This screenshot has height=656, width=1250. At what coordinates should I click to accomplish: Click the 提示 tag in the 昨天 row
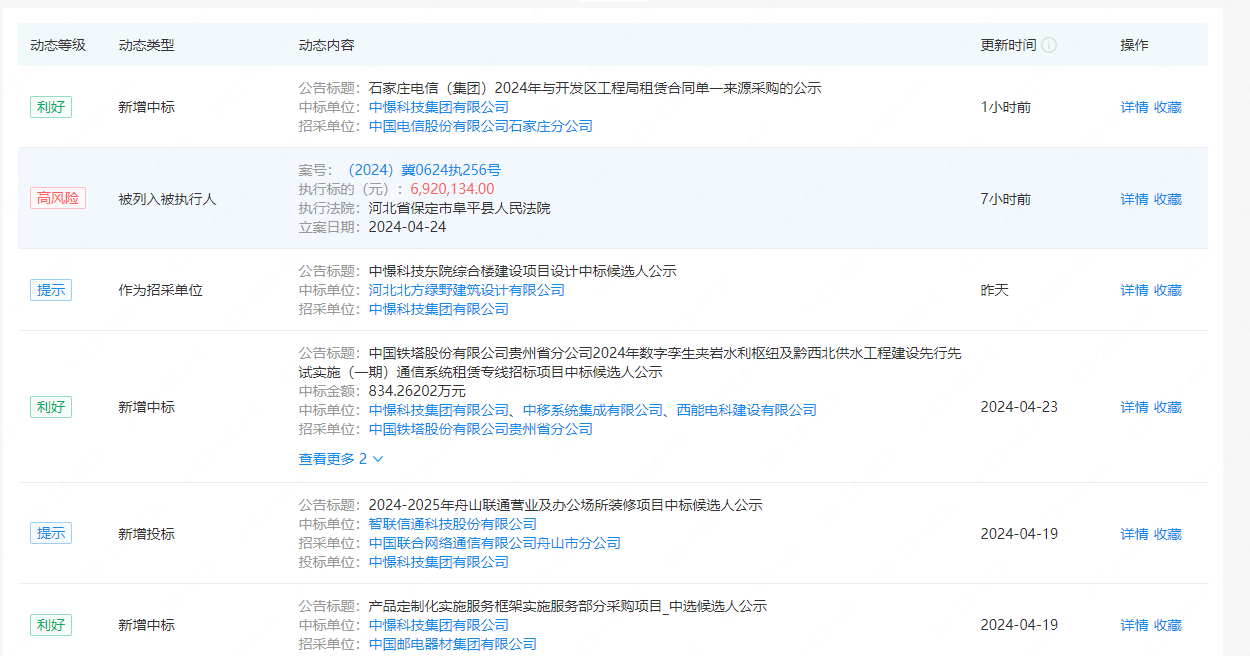[x=51, y=290]
